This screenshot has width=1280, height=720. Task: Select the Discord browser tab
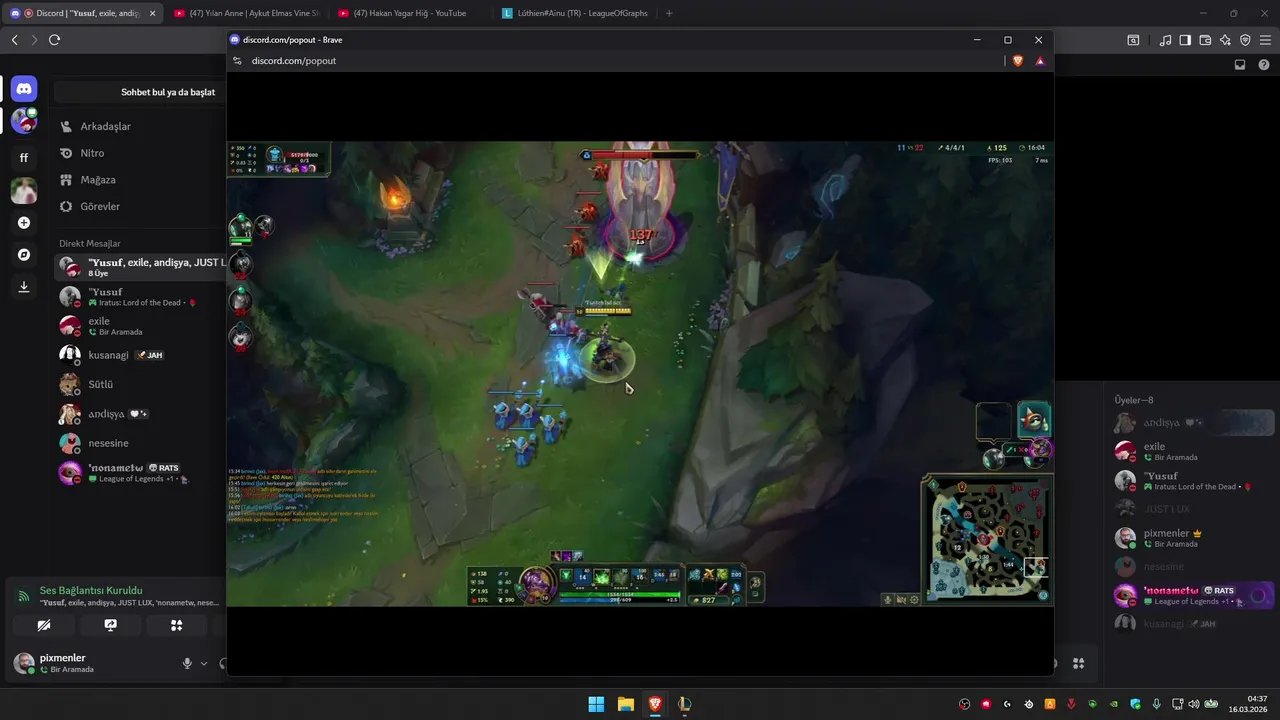coord(83,13)
